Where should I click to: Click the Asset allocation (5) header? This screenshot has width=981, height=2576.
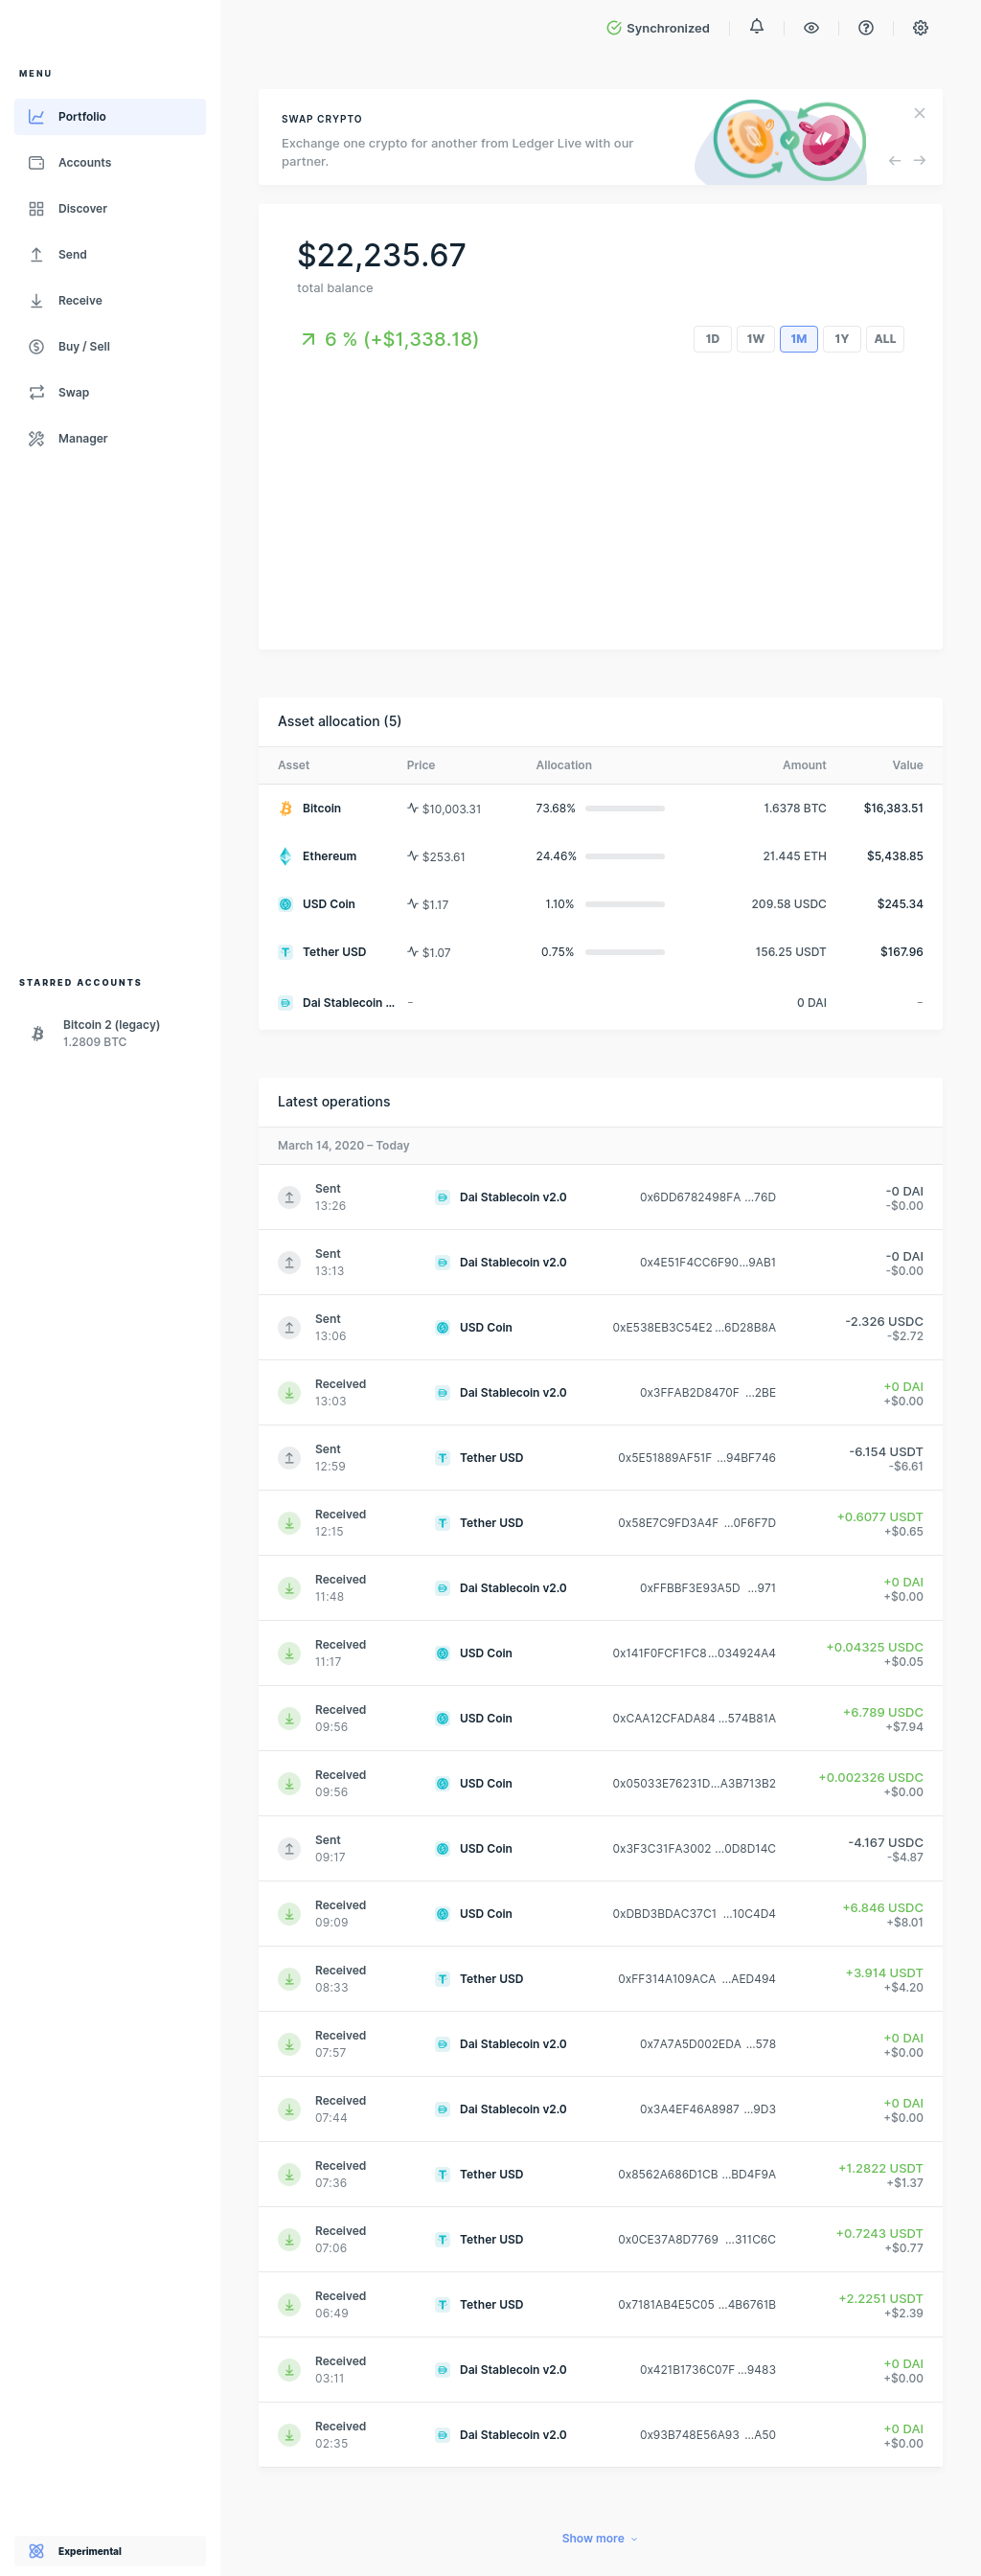[339, 721]
